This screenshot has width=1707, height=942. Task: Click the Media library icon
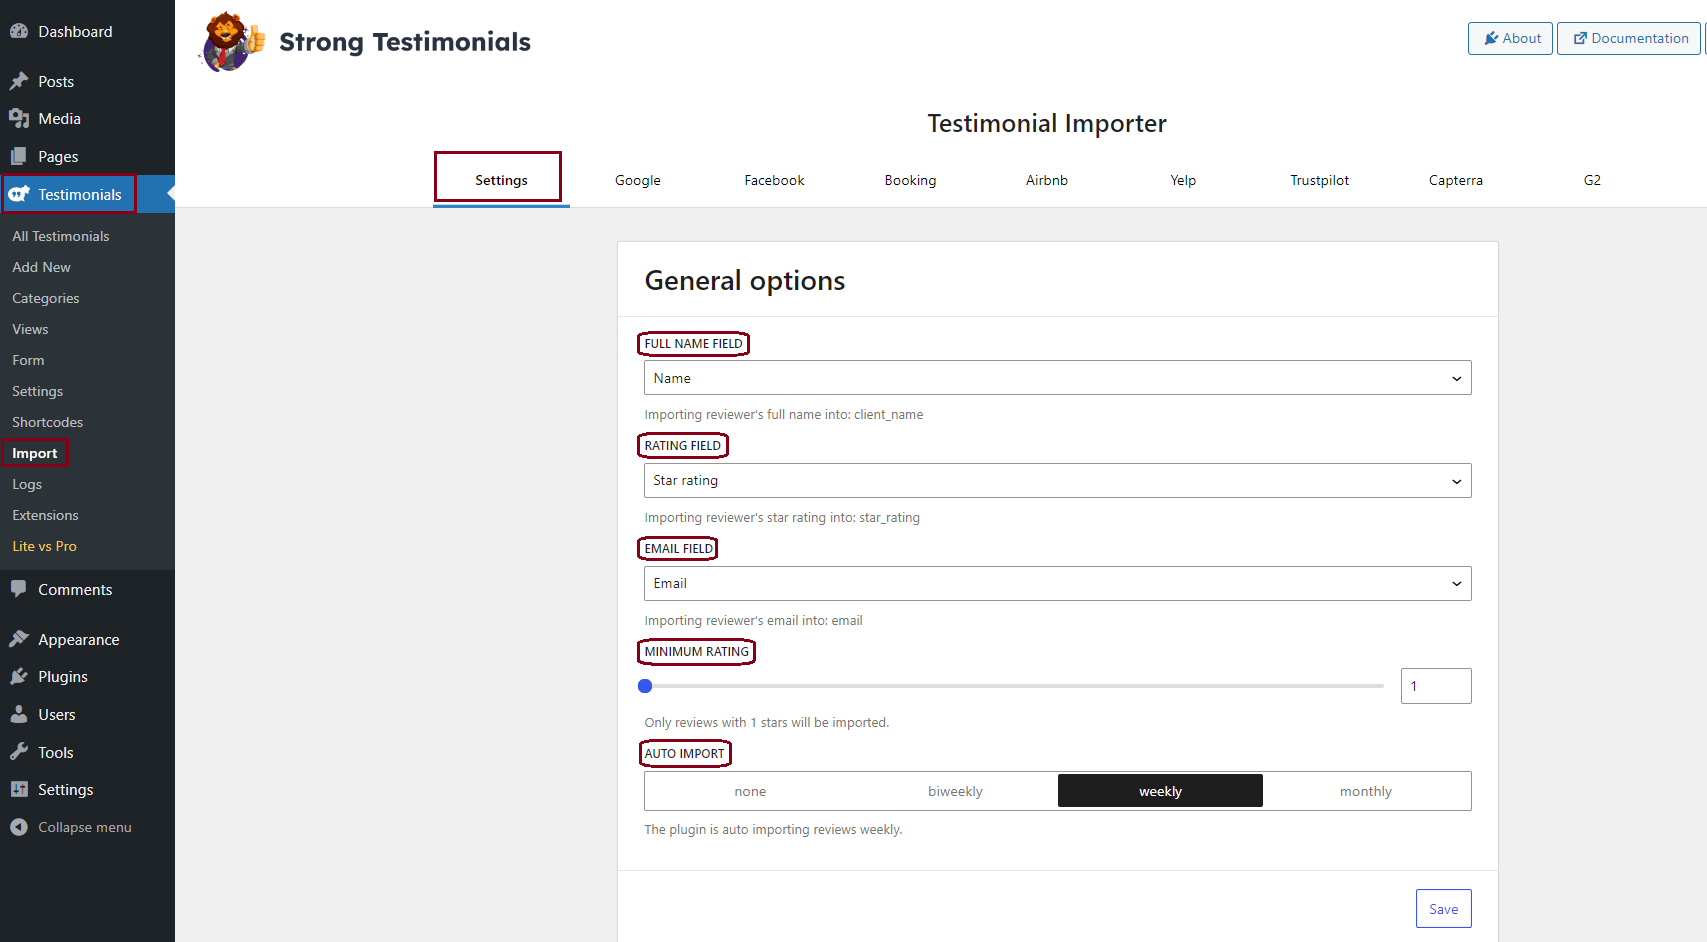click(19, 118)
